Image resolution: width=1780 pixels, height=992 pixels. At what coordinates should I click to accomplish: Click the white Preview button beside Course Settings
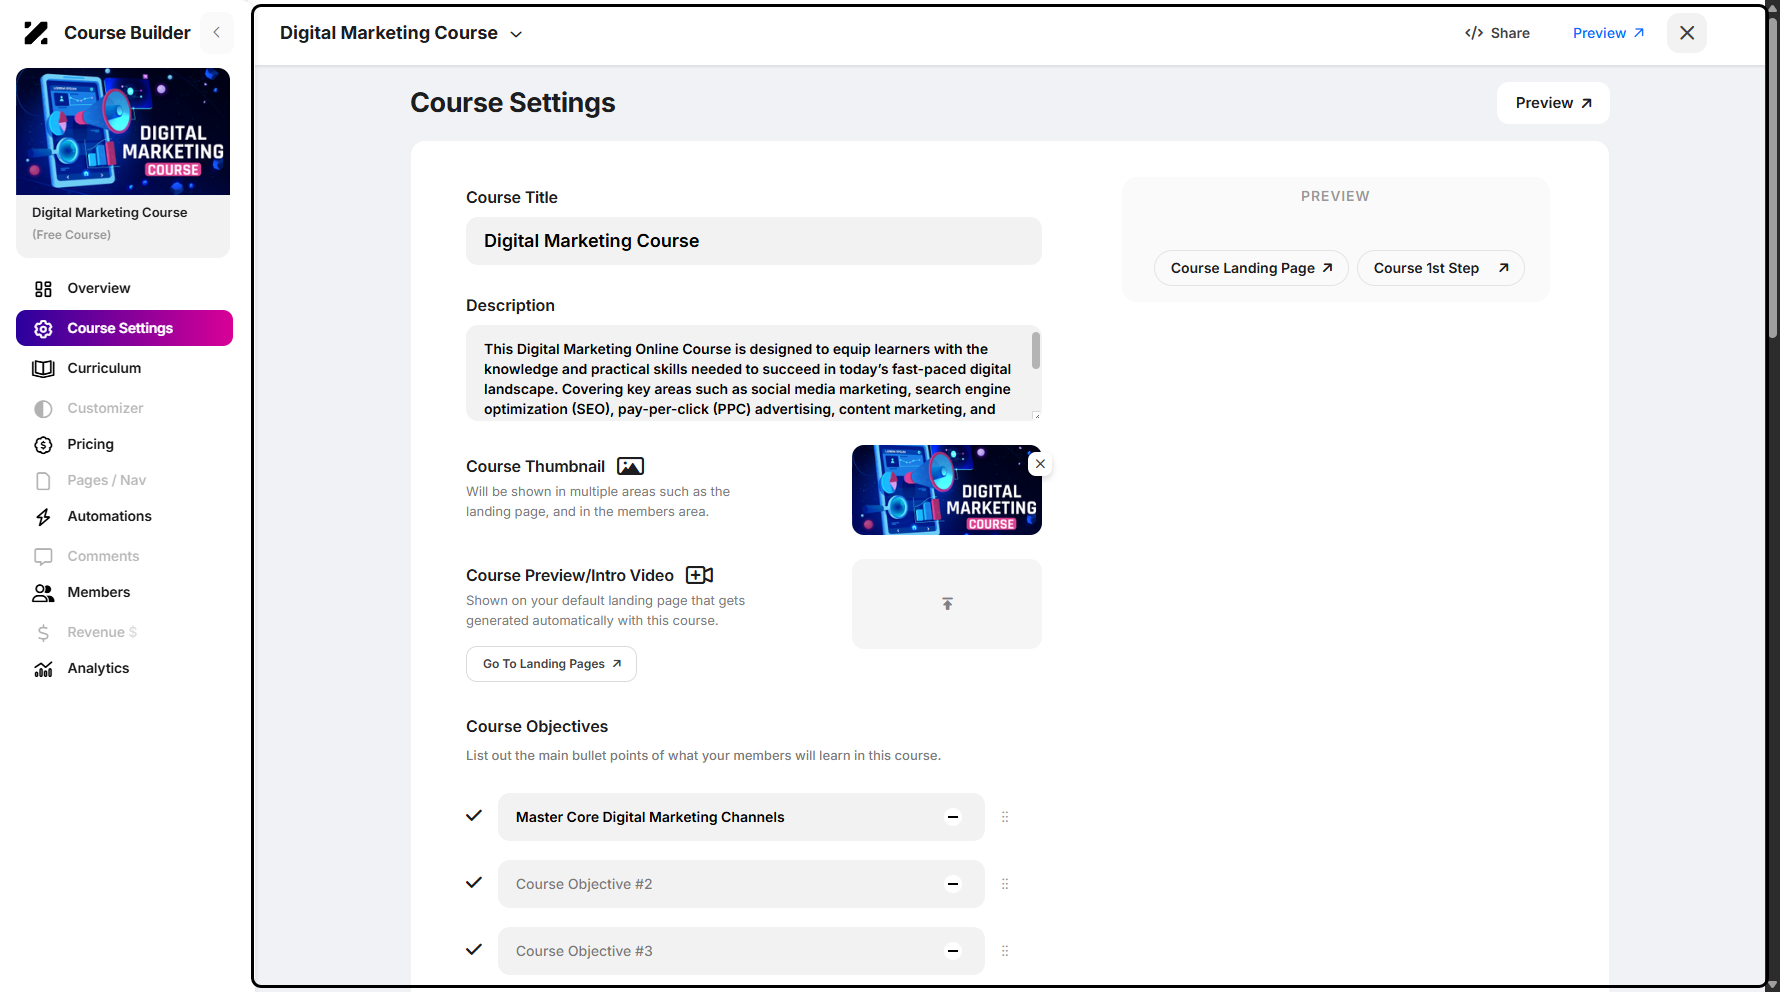(1553, 103)
